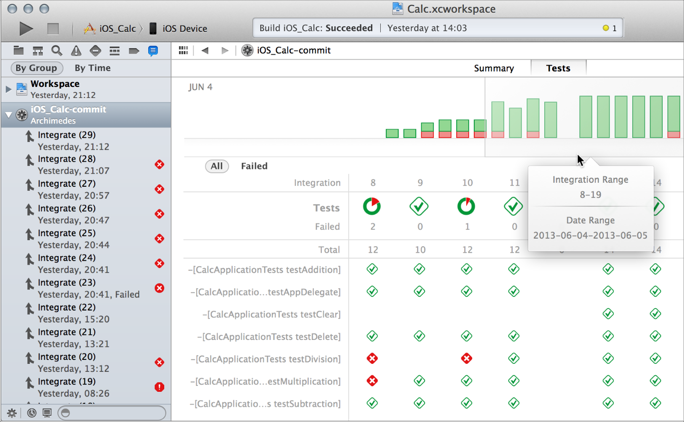The height and width of the screenshot is (422, 684).
Task: Click the related items grid icon
Action: click(183, 50)
